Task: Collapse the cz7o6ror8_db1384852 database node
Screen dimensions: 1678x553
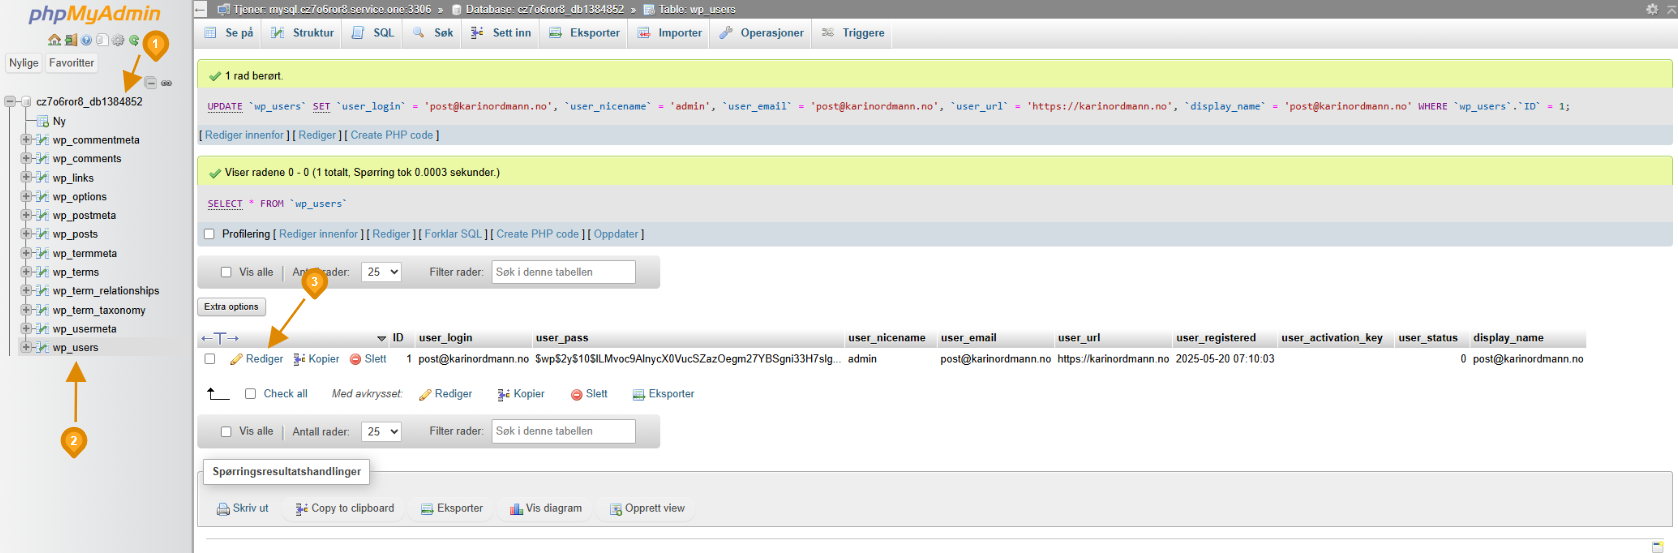Action: [10, 102]
